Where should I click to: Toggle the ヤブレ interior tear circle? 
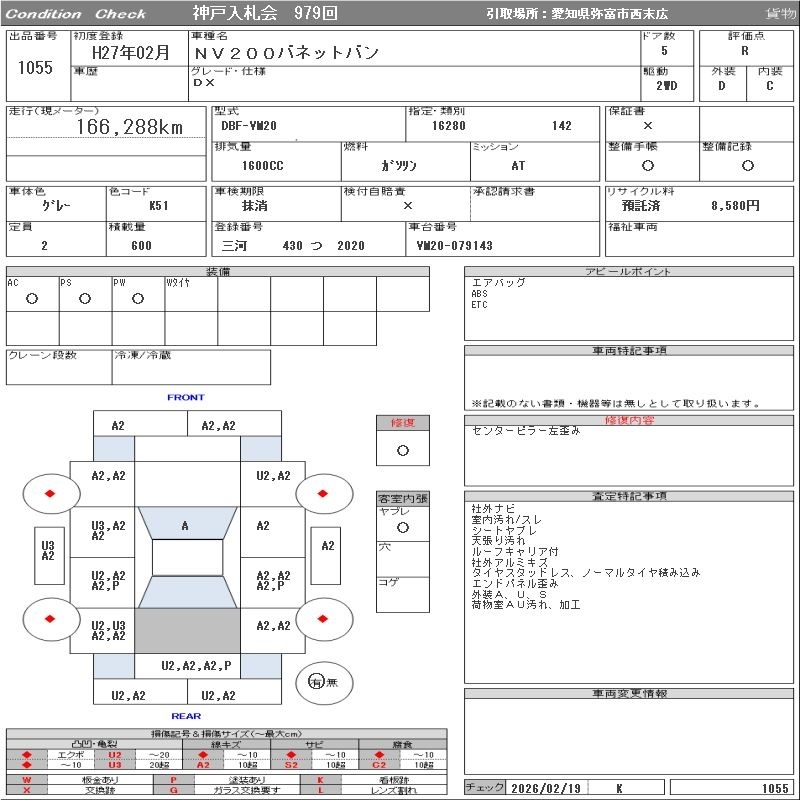(402, 526)
